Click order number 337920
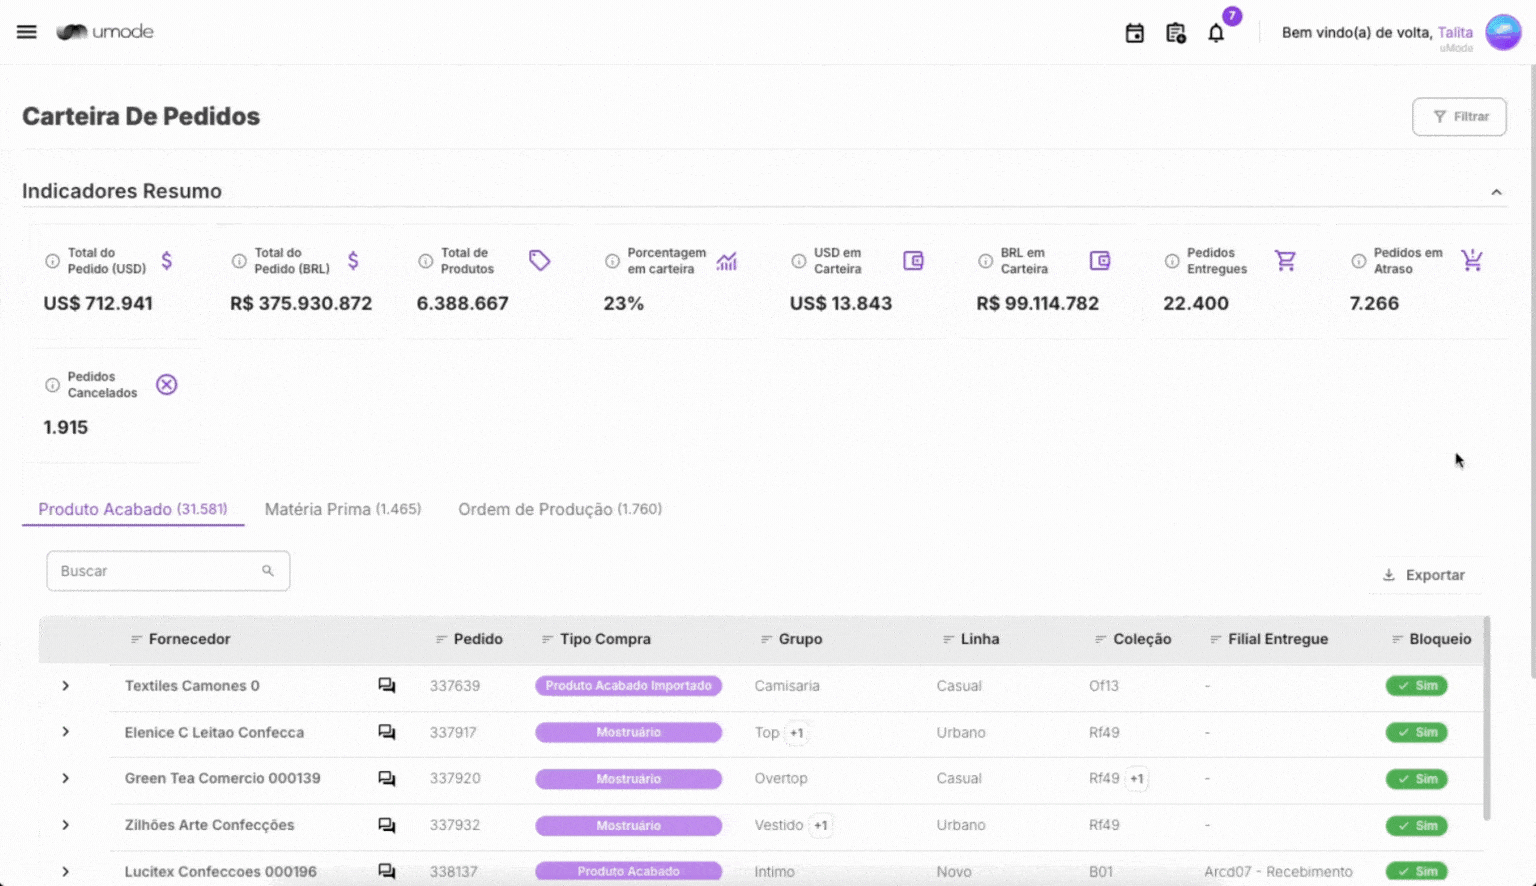 [455, 779]
